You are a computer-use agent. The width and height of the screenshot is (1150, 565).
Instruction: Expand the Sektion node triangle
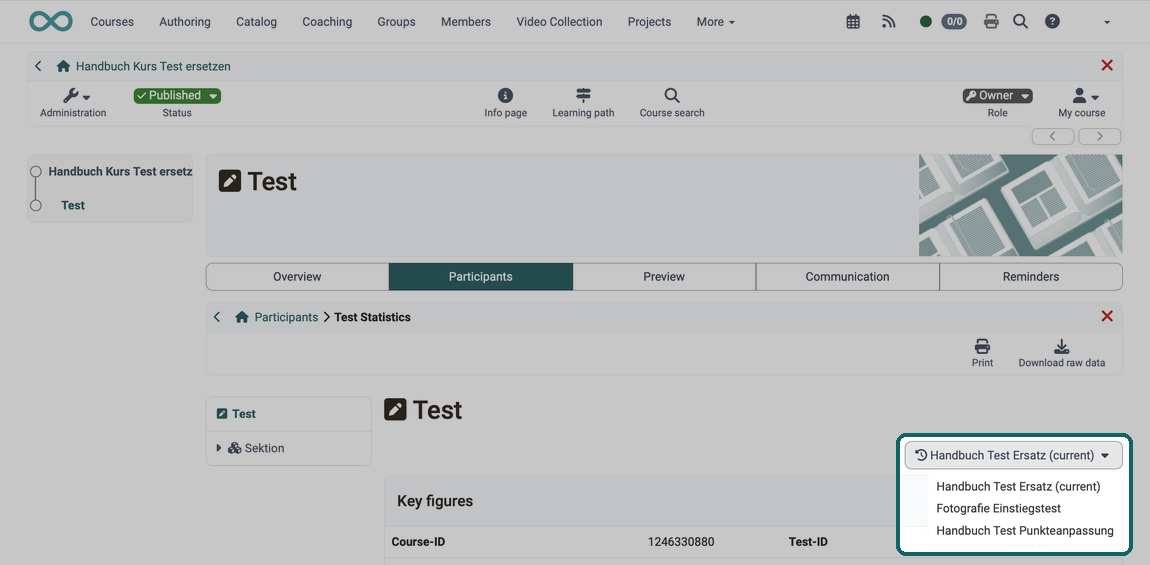tap(219, 448)
